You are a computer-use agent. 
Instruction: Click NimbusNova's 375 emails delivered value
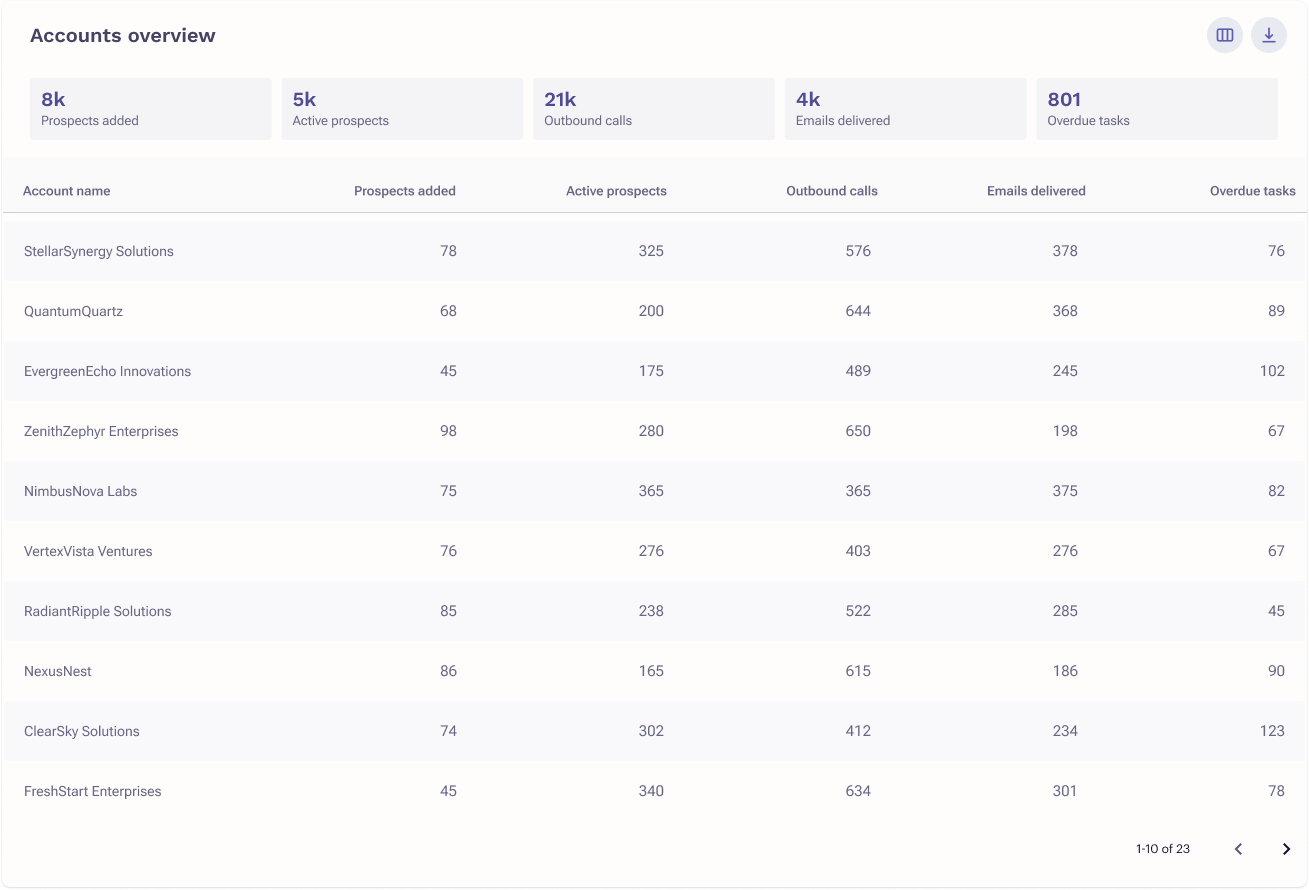1065,491
